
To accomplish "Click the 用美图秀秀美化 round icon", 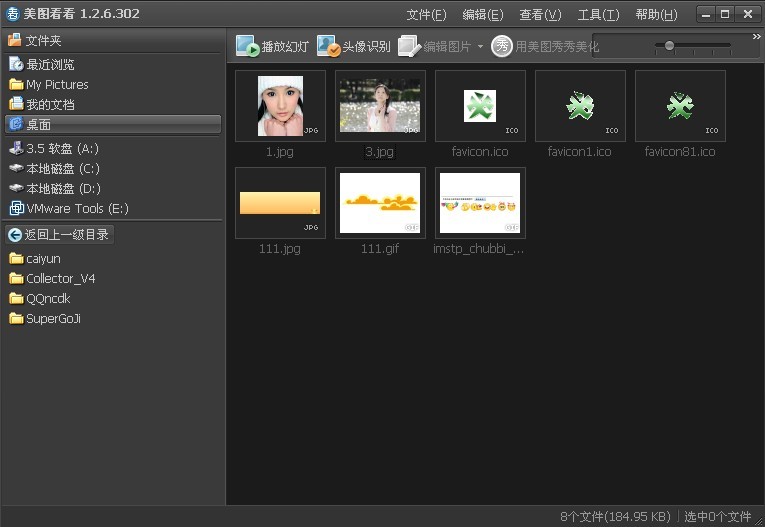I will (502, 46).
